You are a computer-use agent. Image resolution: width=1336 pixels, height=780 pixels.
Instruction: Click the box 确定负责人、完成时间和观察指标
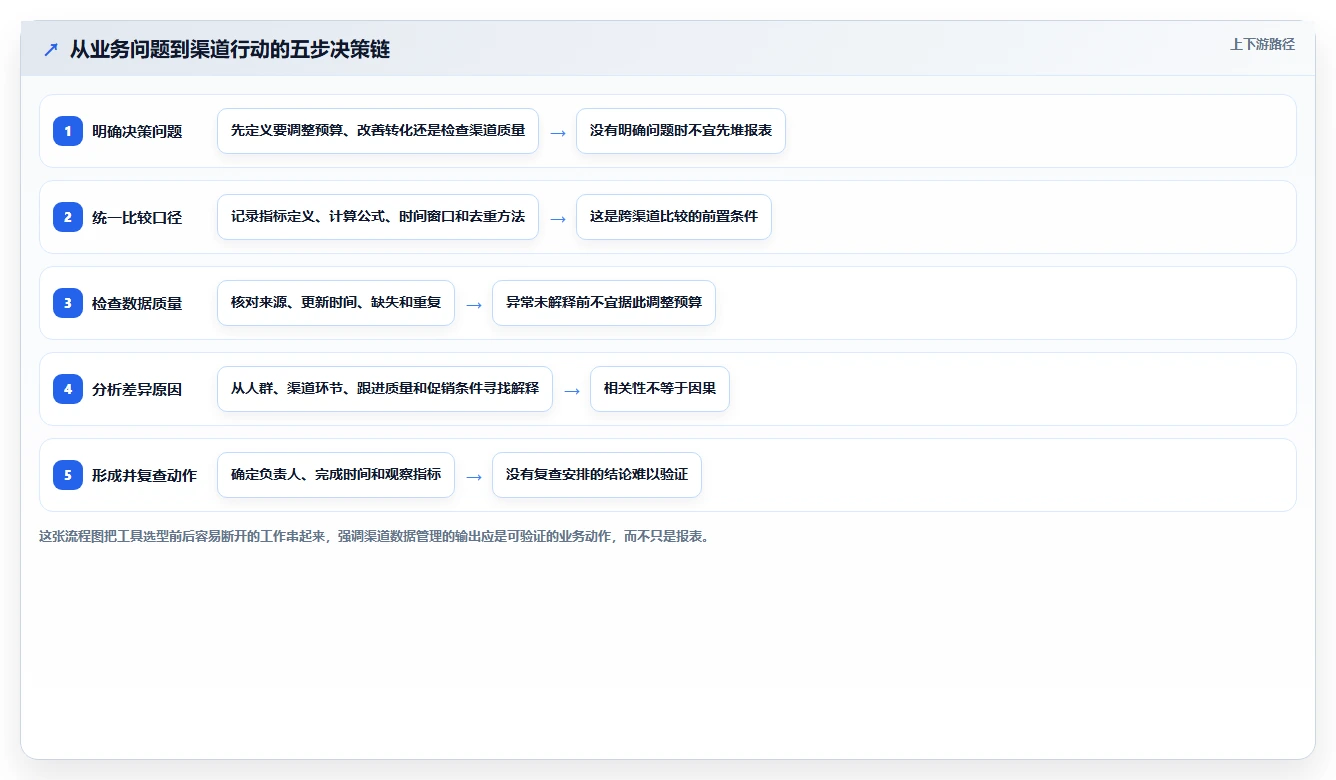click(x=336, y=475)
